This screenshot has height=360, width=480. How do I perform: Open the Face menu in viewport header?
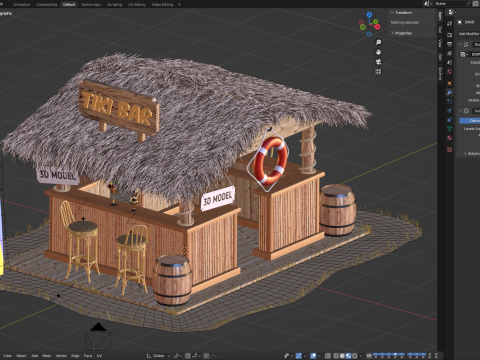coord(88,356)
